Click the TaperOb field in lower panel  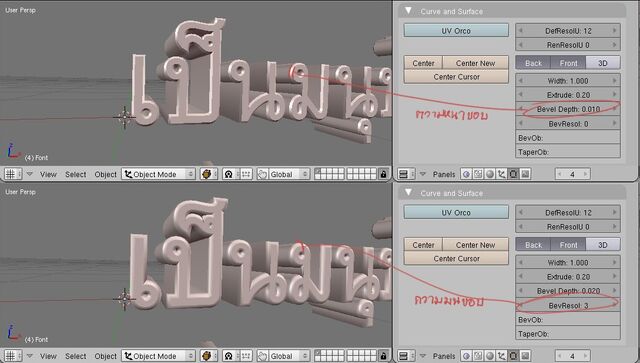click(x=568, y=334)
